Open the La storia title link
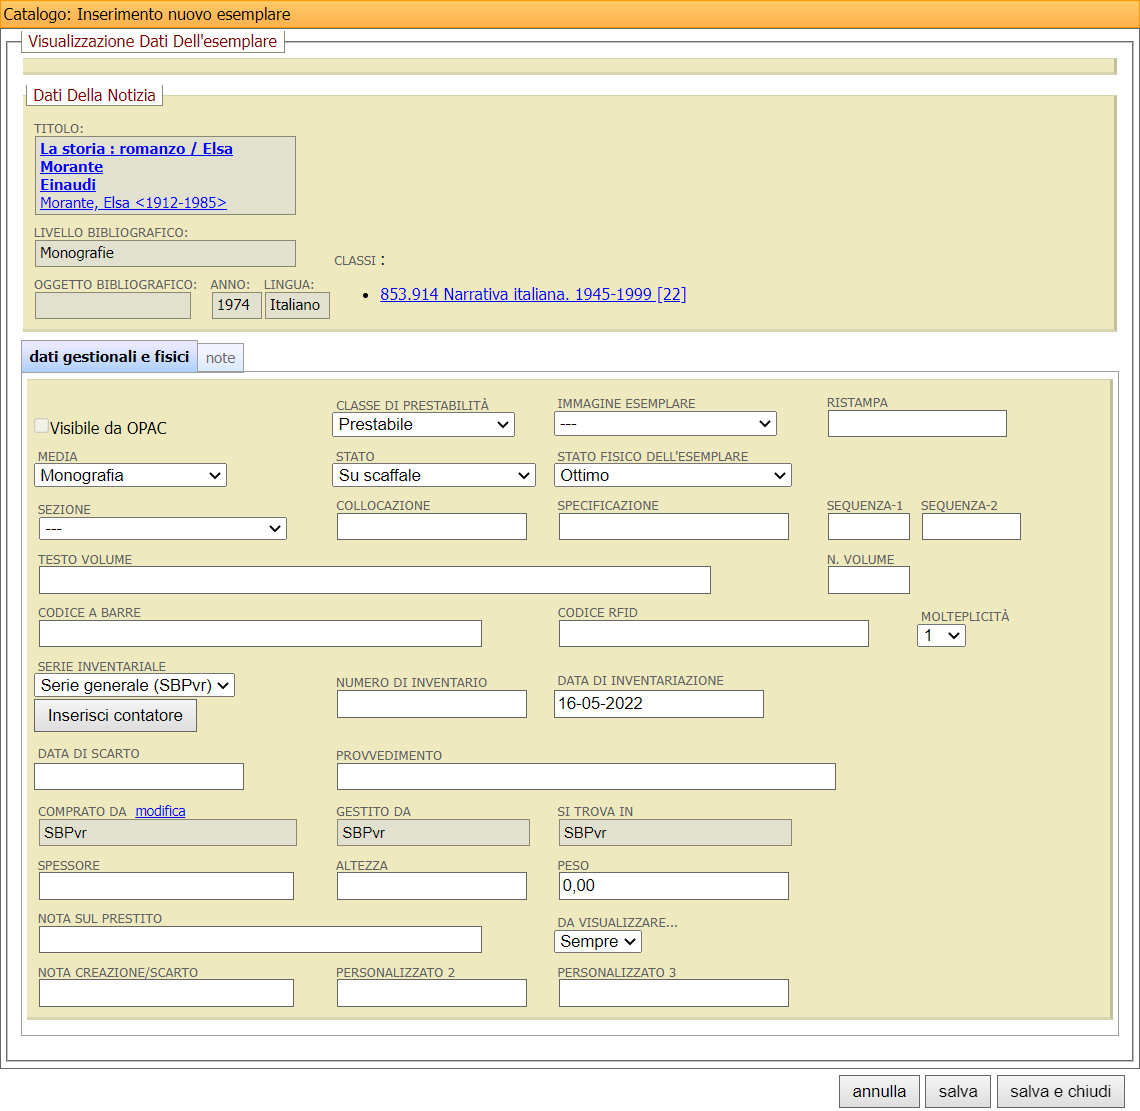This screenshot has height=1111, width=1140. point(136,149)
